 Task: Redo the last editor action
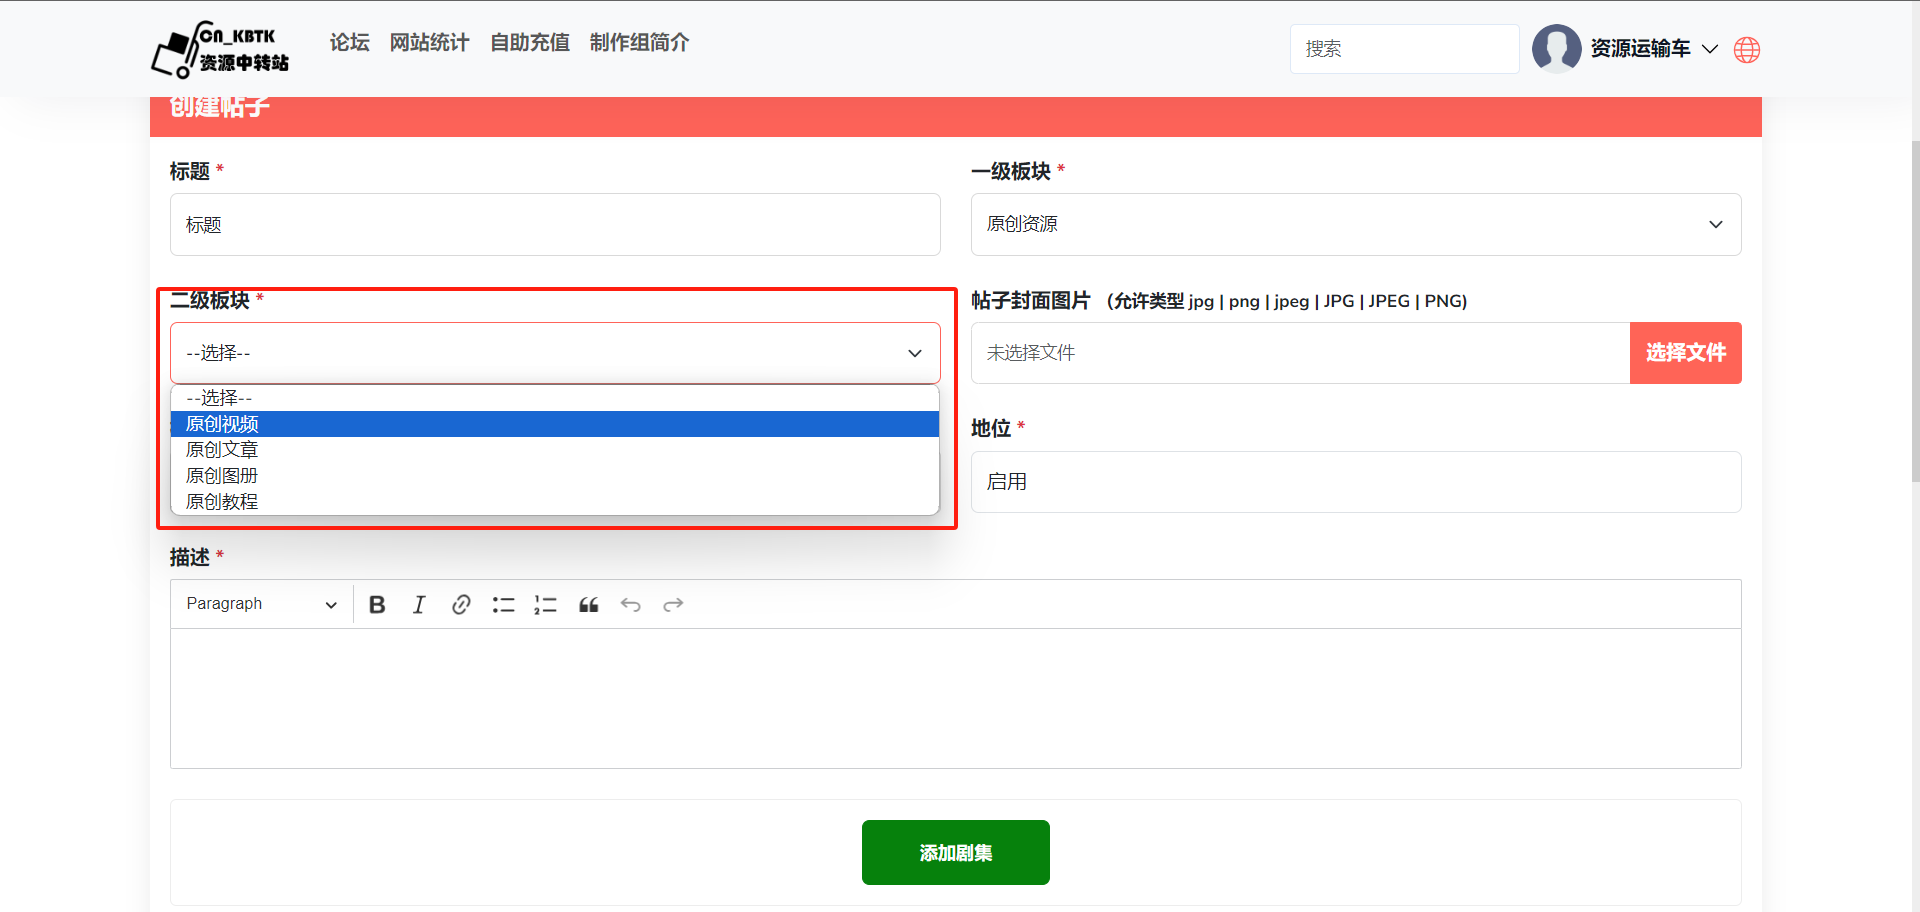pyautogui.click(x=673, y=605)
